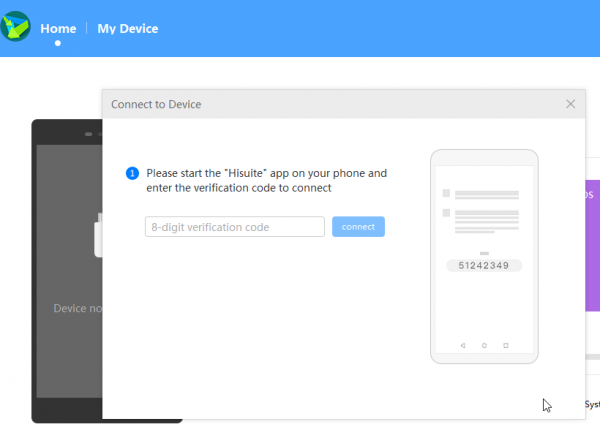Switch to the Home tab
Screen dimensions: 600x427
pyautogui.click(x=57, y=28)
